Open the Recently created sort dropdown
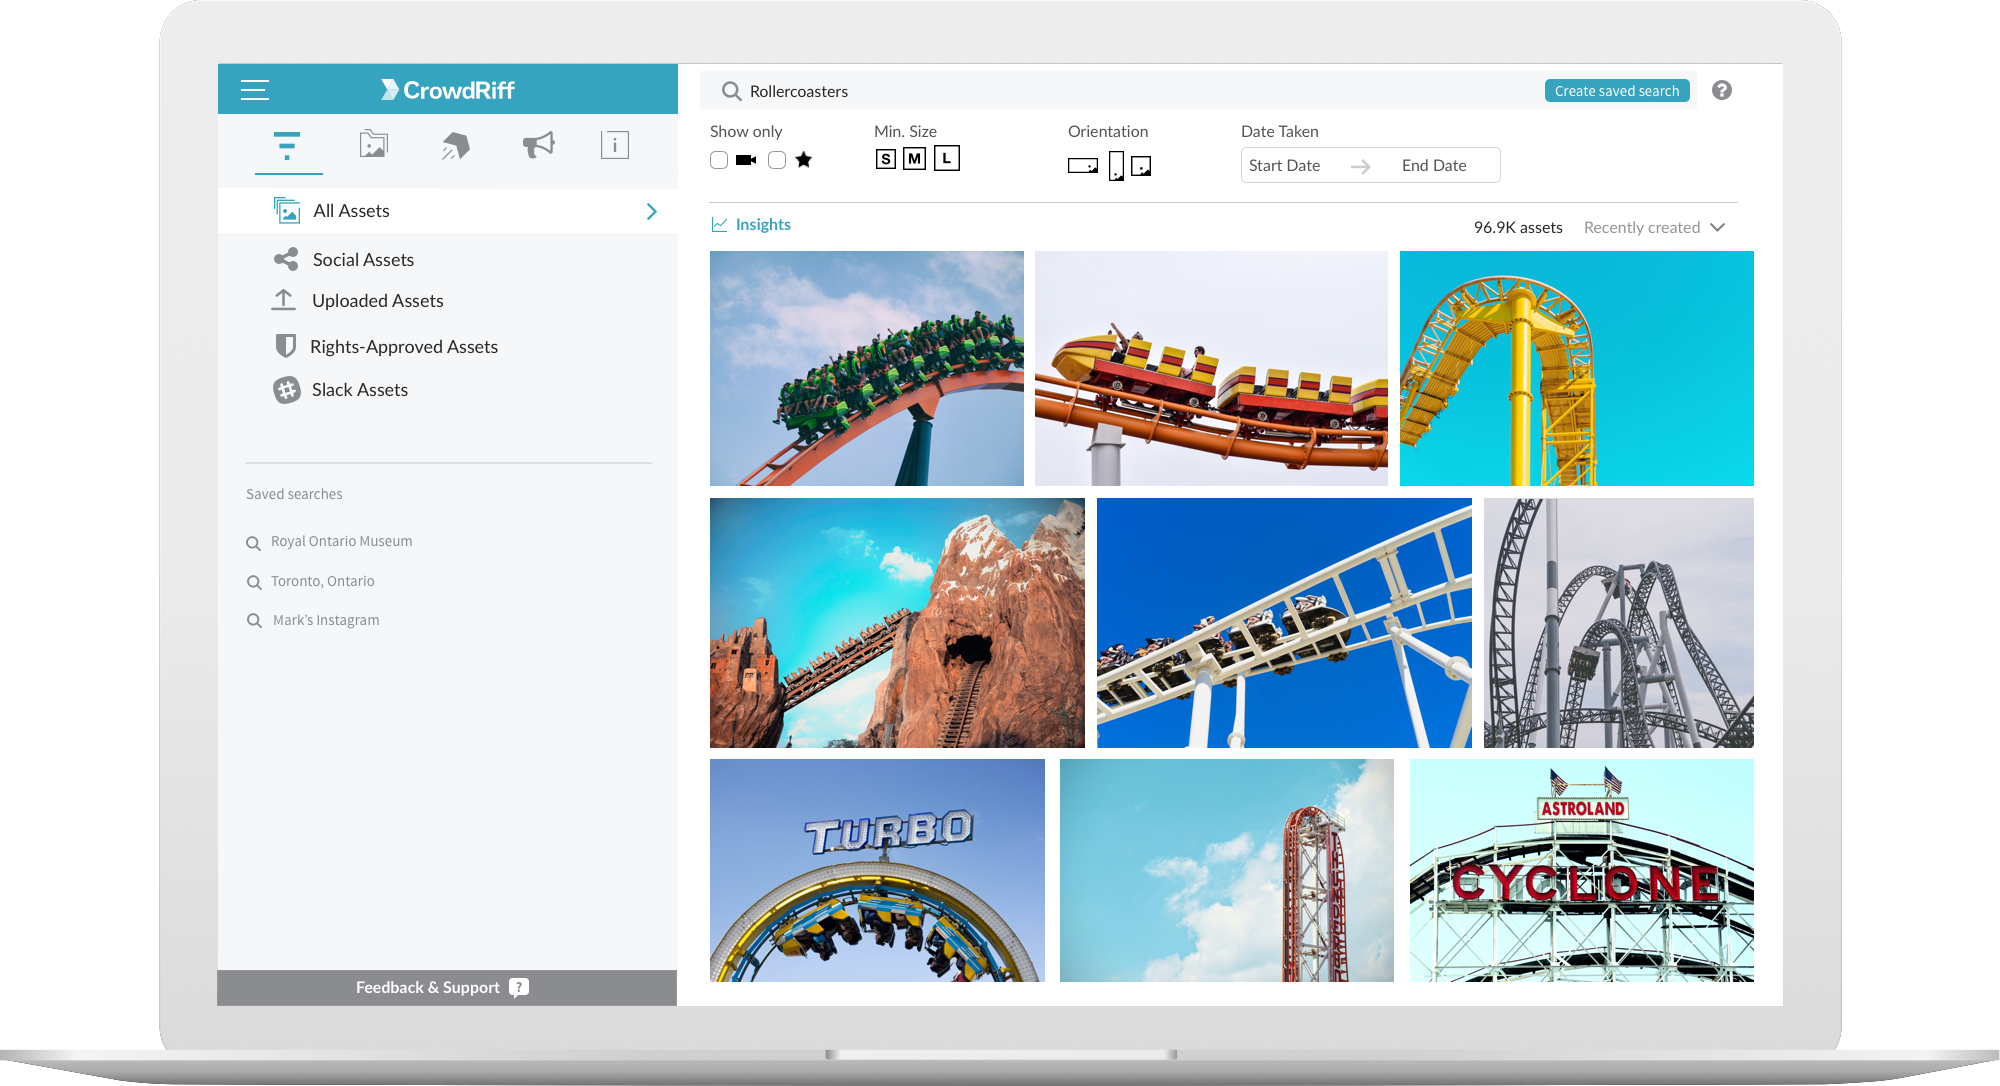2000x1086 pixels. pyautogui.click(x=1654, y=228)
